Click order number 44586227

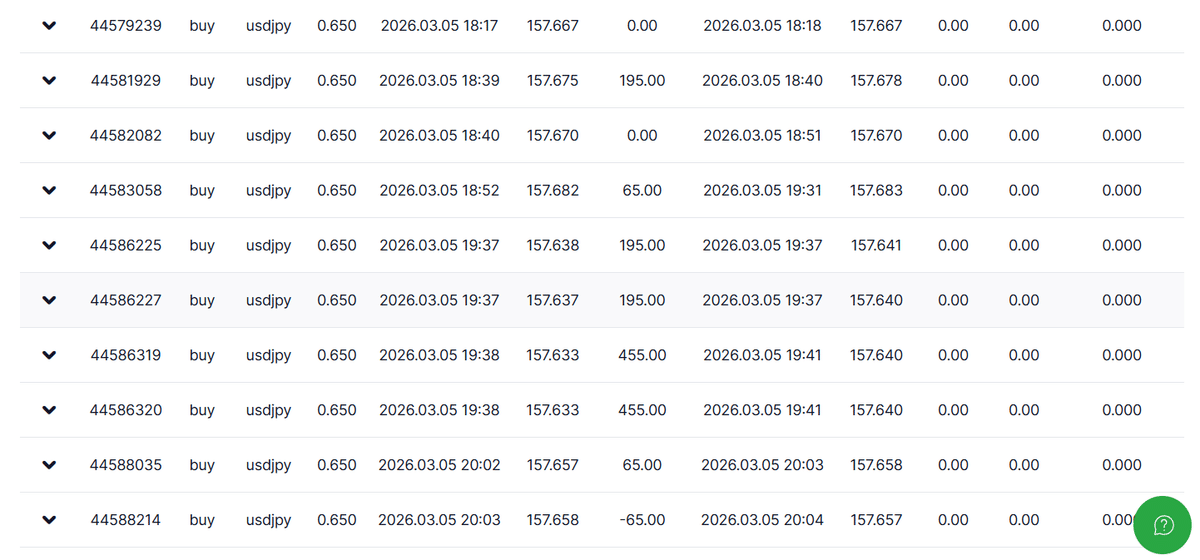pyautogui.click(x=126, y=300)
